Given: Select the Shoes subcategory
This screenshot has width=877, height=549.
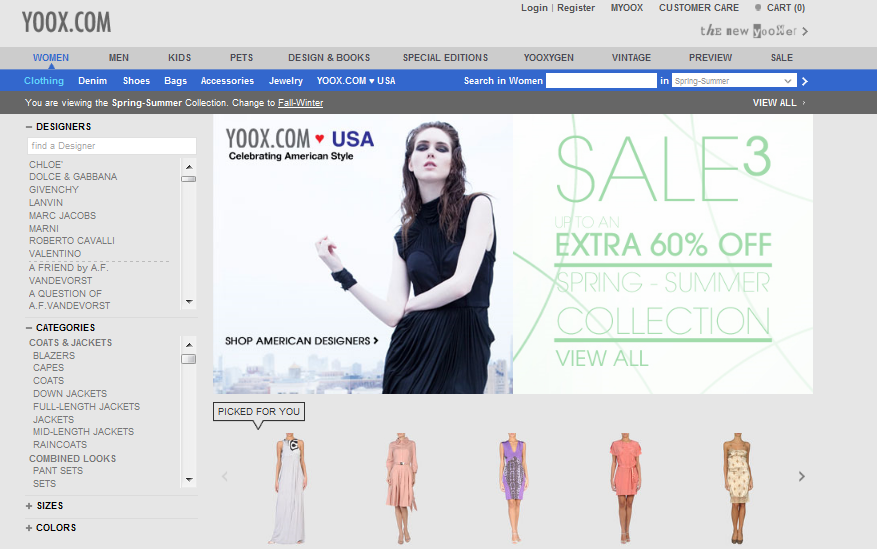Looking at the screenshot, I should (x=136, y=81).
